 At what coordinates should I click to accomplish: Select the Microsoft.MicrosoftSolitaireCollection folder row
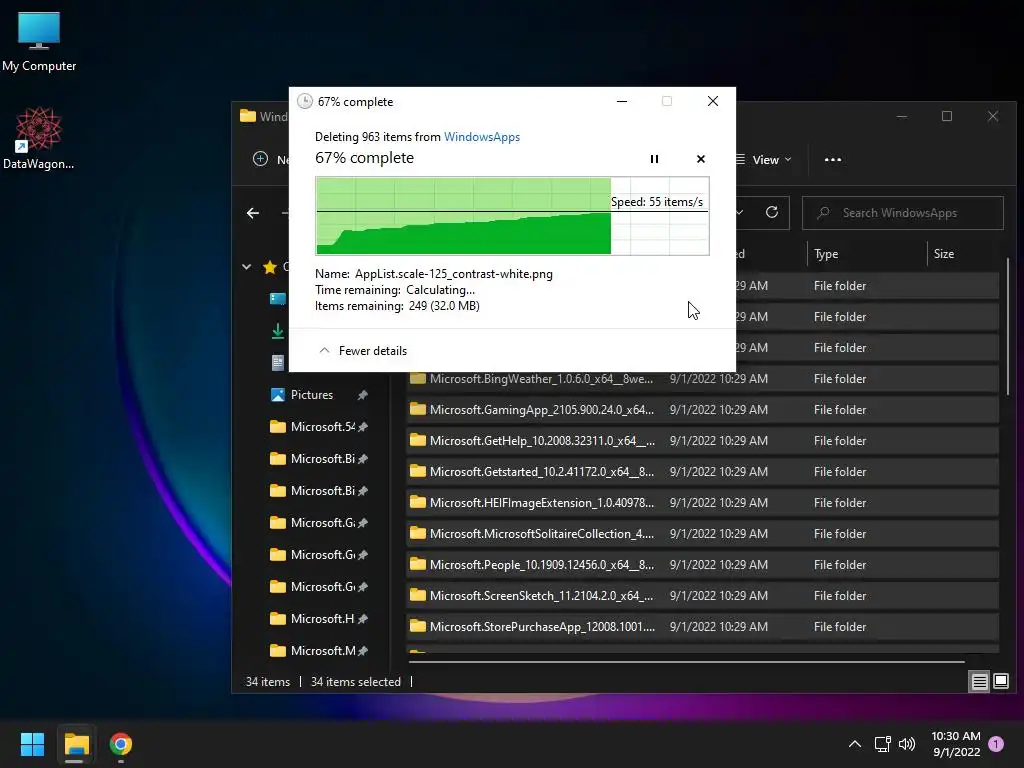702,534
